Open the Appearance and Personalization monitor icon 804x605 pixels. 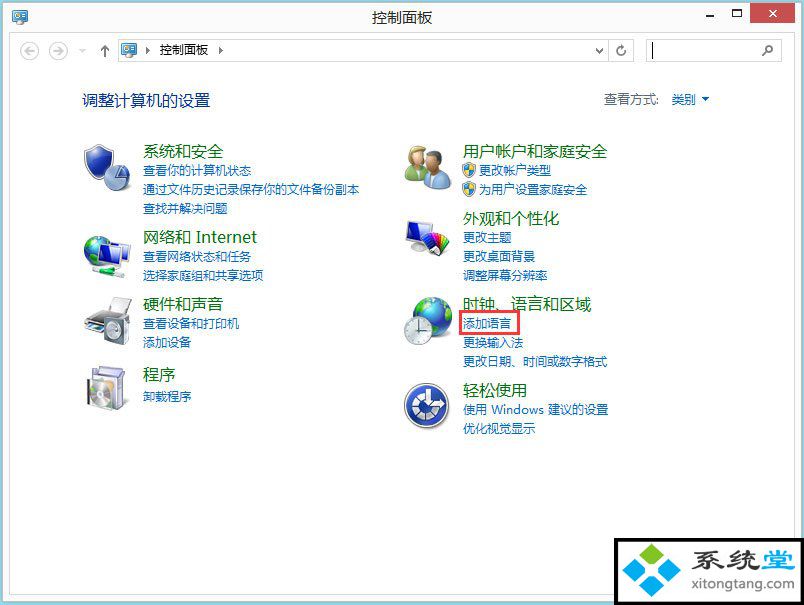427,237
